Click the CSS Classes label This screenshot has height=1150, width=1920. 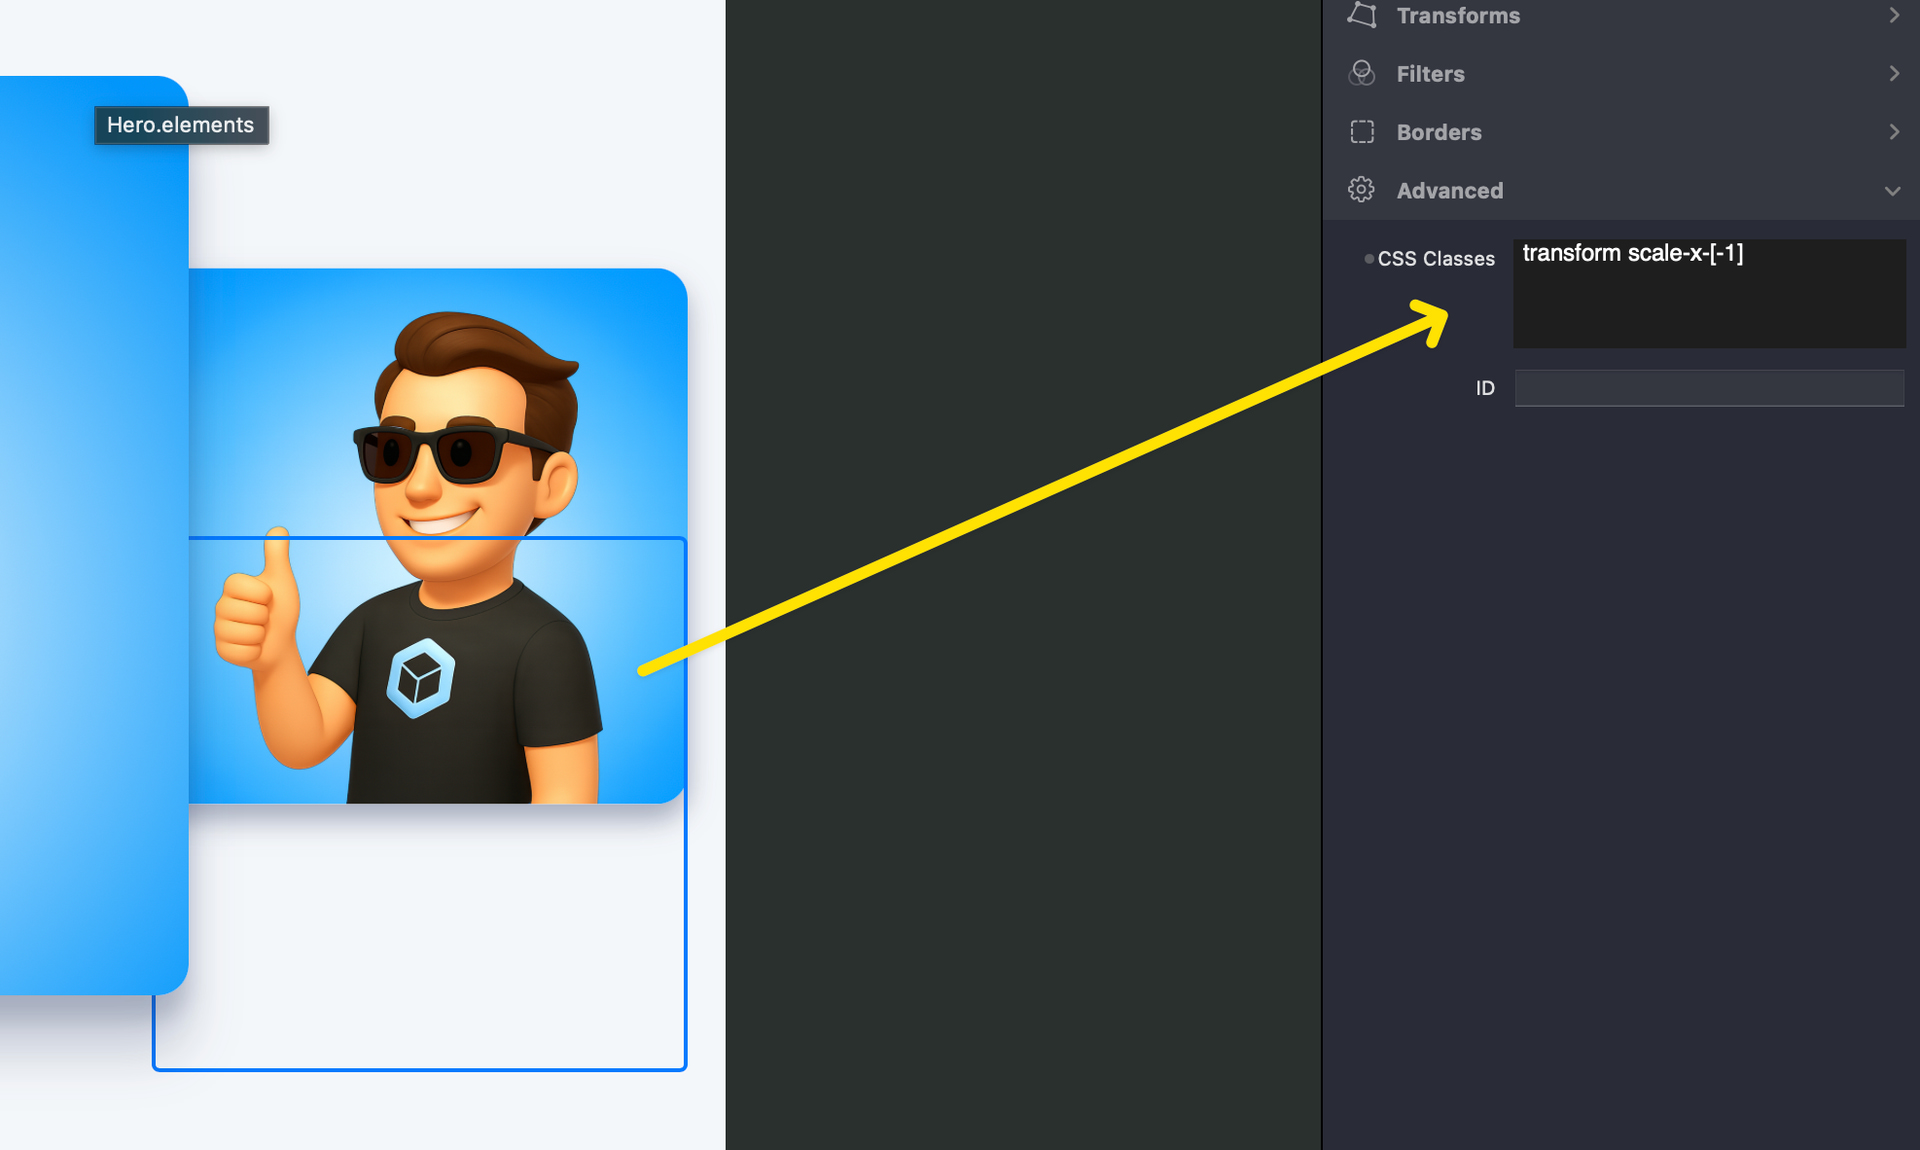click(x=1435, y=259)
